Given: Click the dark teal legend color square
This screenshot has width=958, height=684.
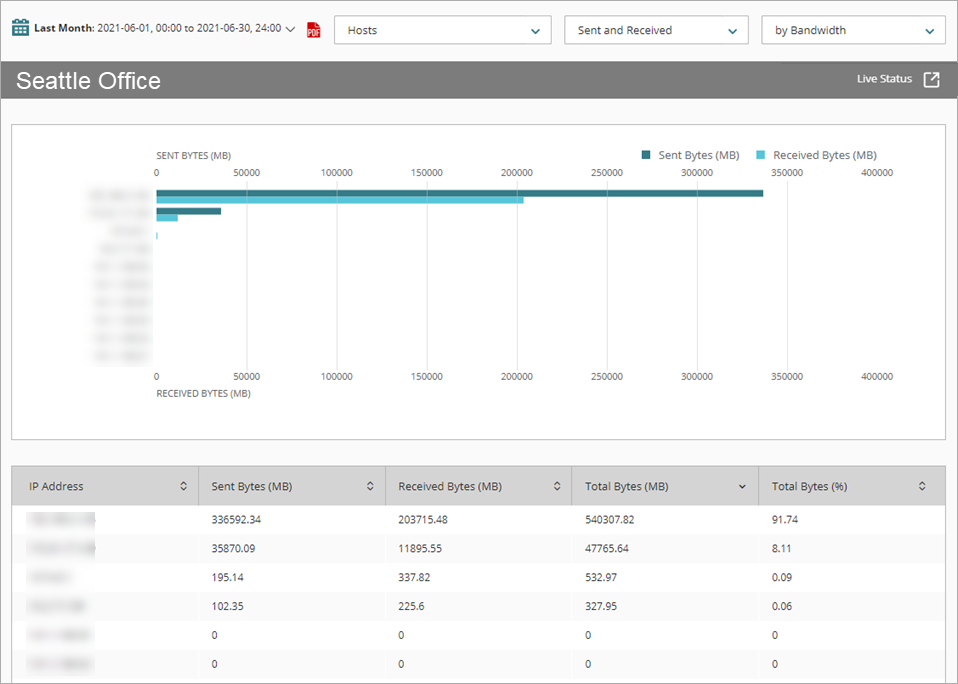Looking at the screenshot, I should (x=645, y=155).
